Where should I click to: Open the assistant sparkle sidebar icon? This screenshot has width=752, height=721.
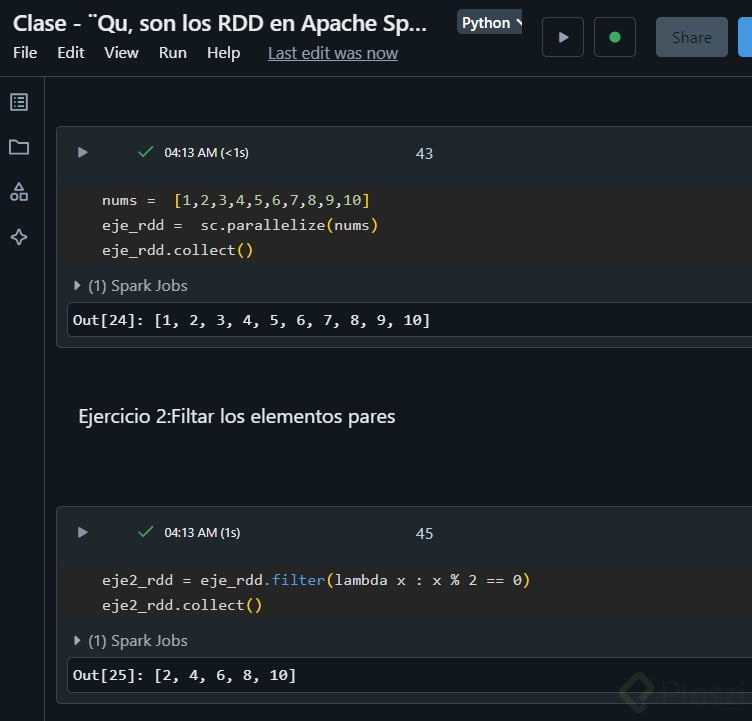click(x=19, y=237)
